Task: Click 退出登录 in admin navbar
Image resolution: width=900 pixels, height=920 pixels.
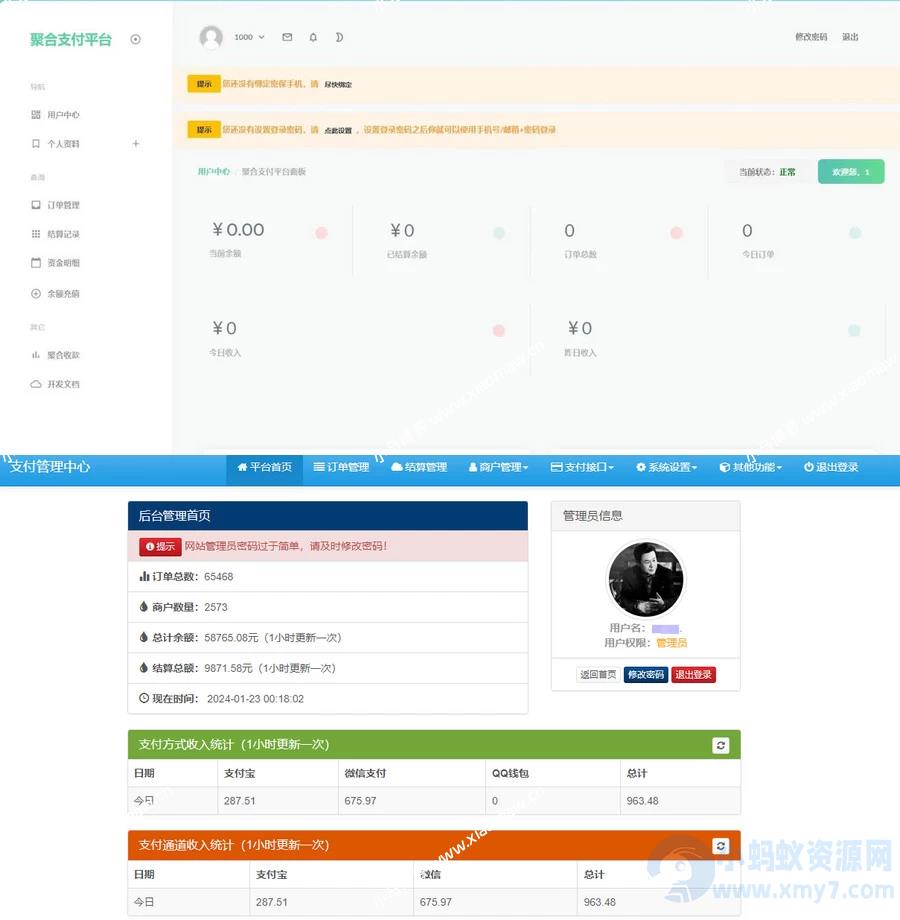Action: click(x=831, y=467)
